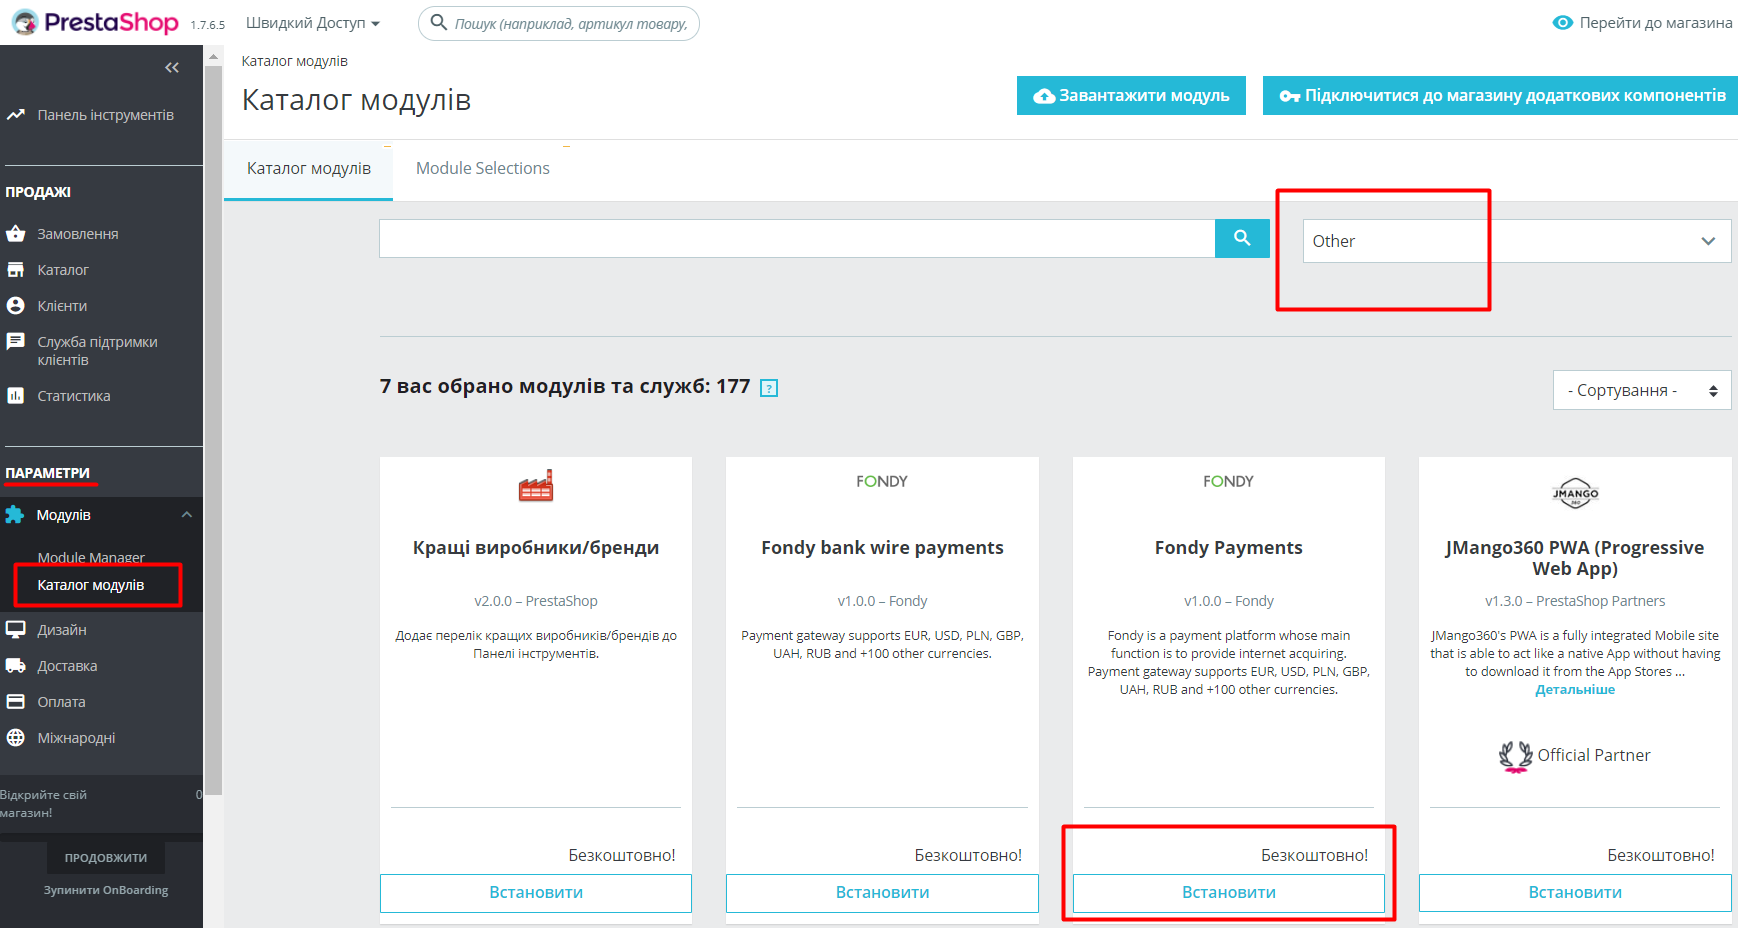Install Fondy bank wire payments module

(882, 893)
